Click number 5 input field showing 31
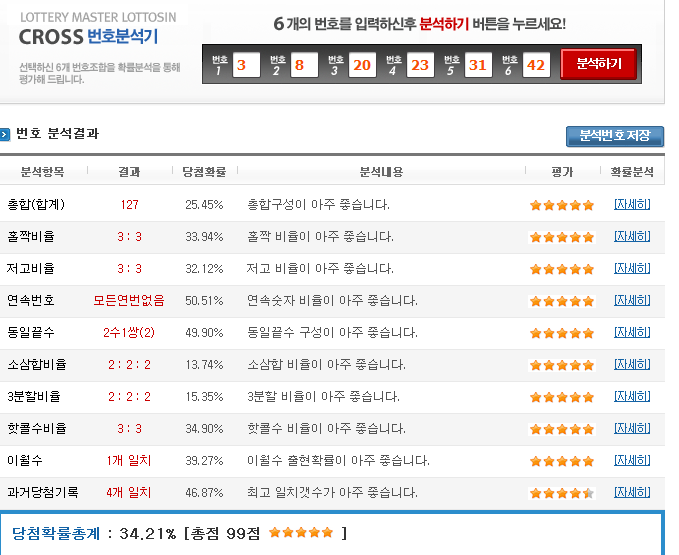 click(x=478, y=66)
